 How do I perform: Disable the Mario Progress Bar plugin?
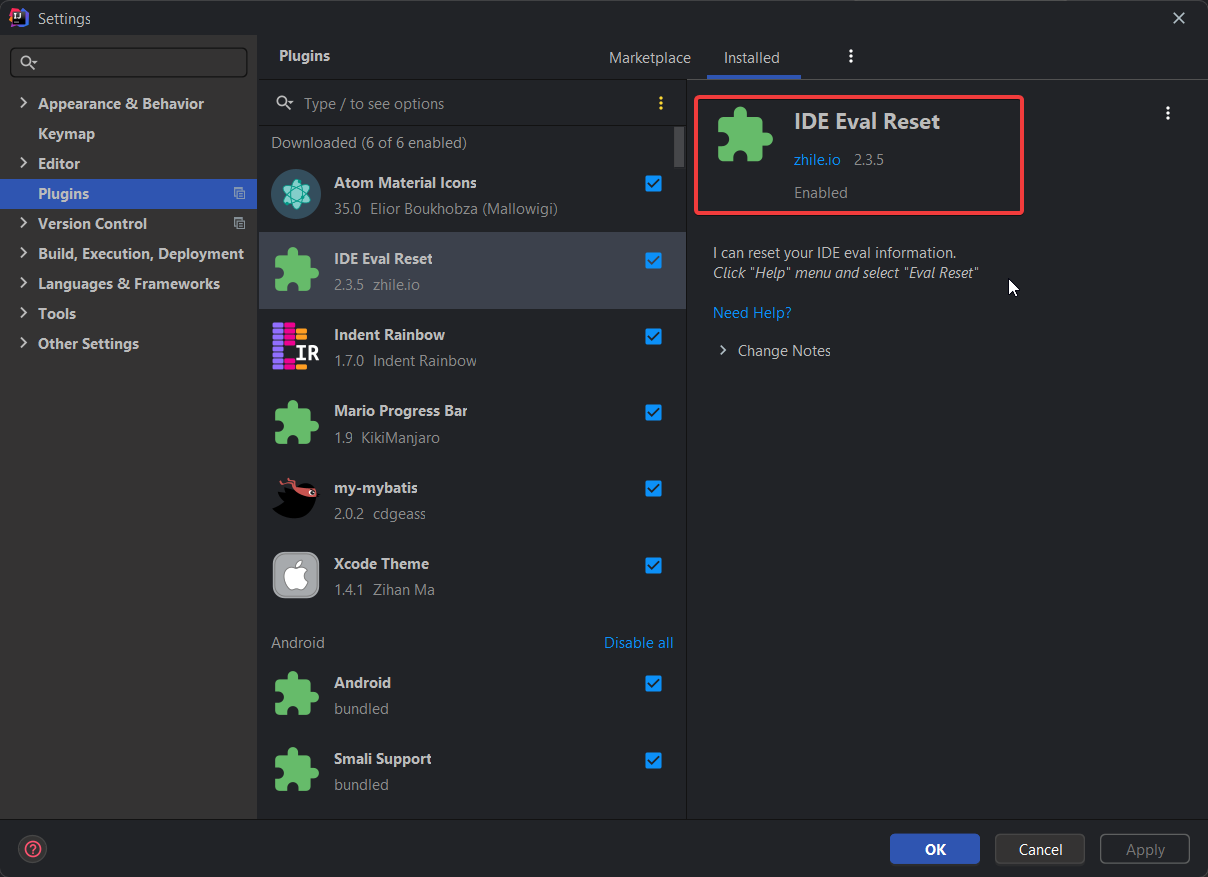653,412
